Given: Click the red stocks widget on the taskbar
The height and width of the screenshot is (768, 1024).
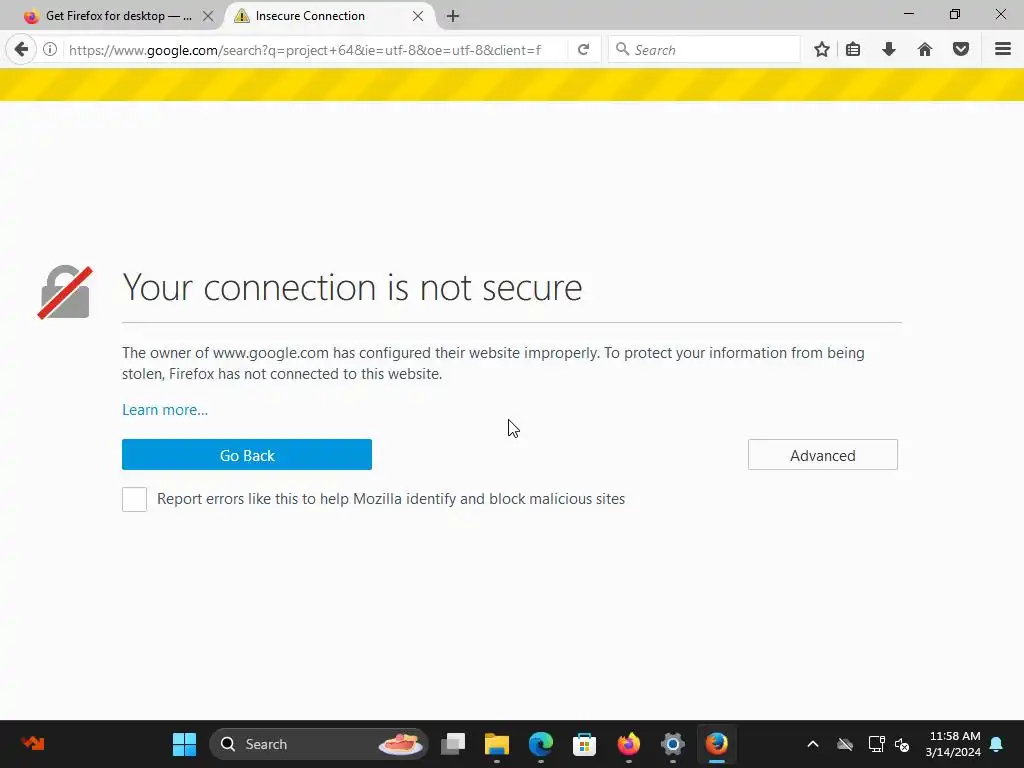Looking at the screenshot, I should coord(32,743).
